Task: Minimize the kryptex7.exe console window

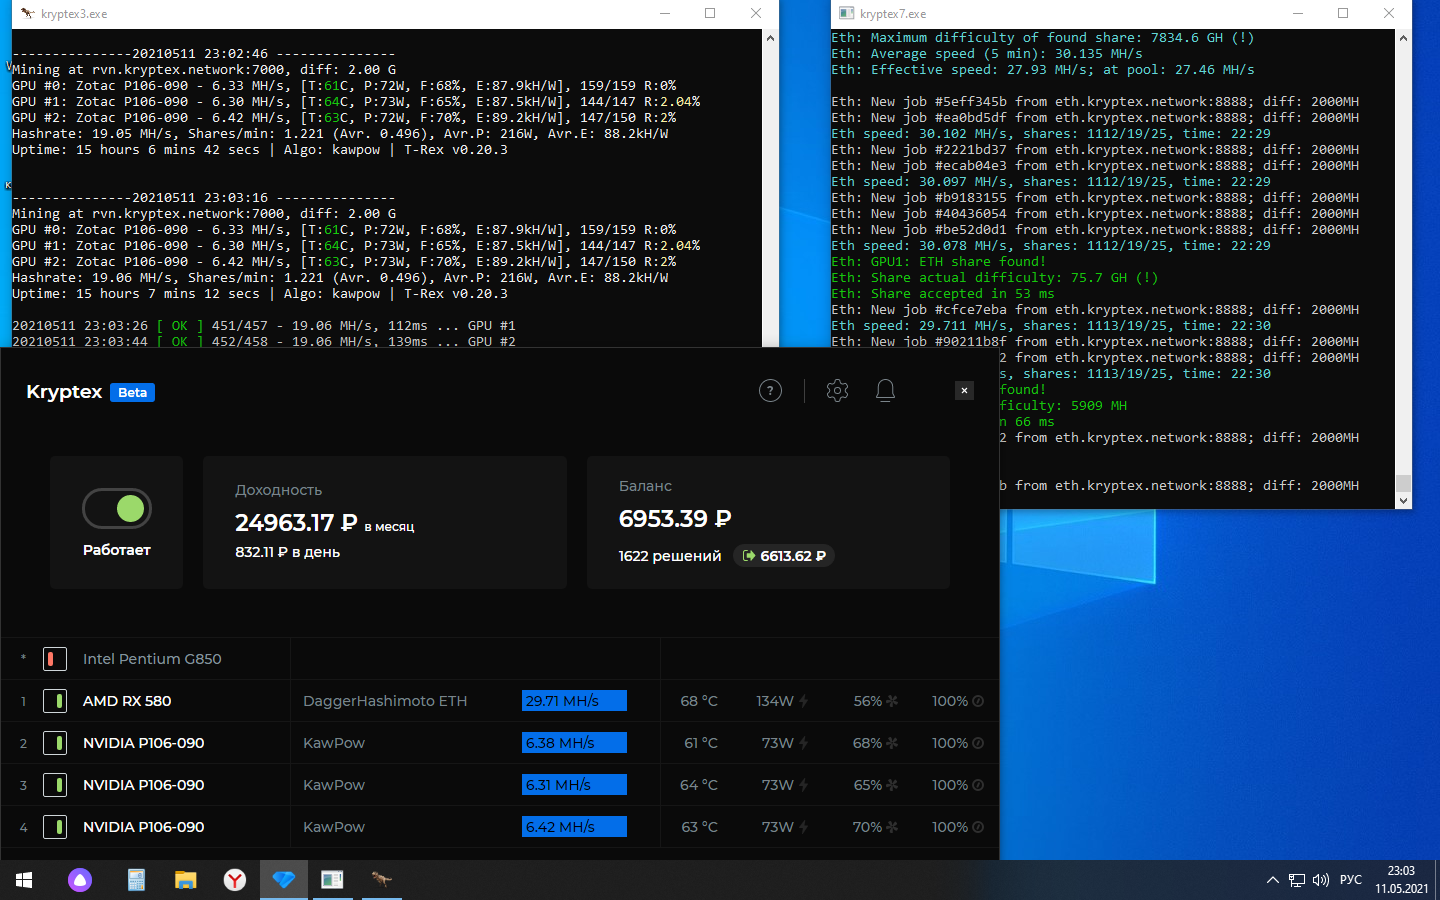Action: click(x=1298, y=14)
